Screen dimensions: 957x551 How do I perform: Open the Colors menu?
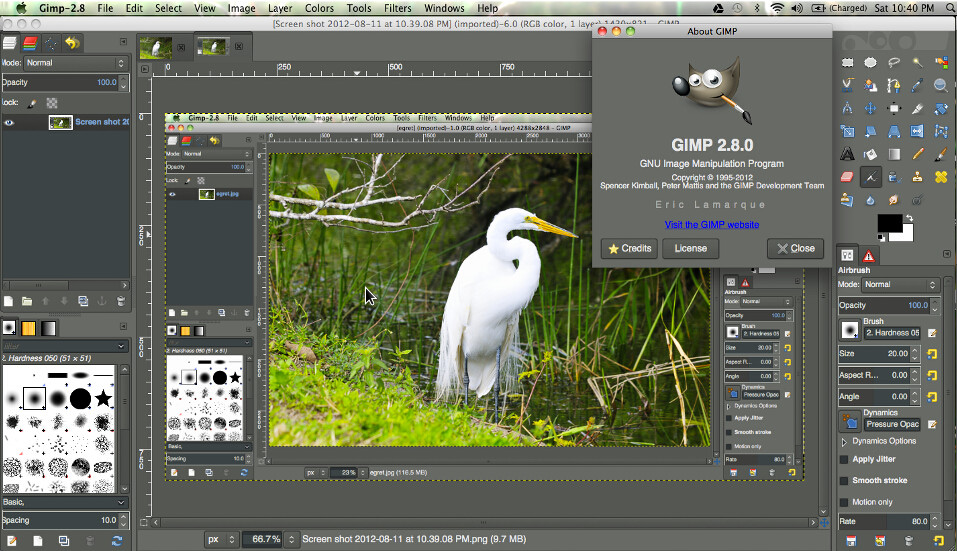click(x=319, y=8)
